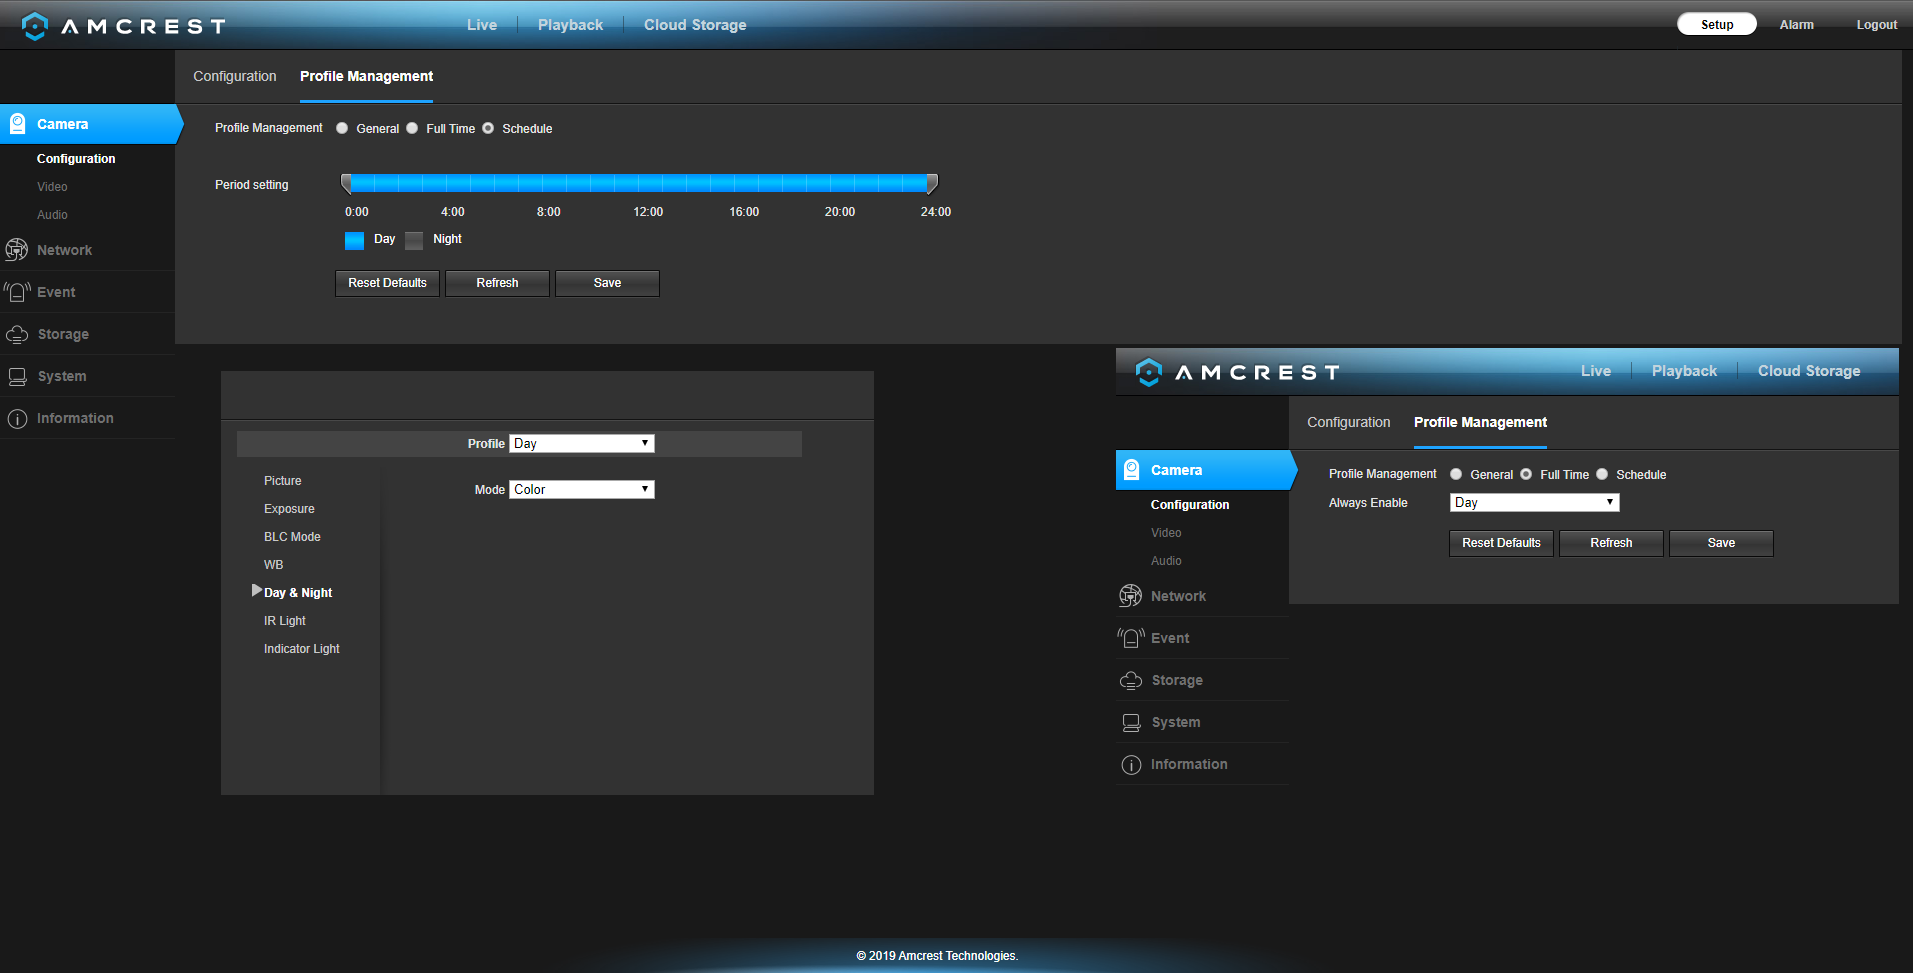Click Reset Defaults under Period setting
Screen dimensions: 1913x973
(x=387, y=283)
